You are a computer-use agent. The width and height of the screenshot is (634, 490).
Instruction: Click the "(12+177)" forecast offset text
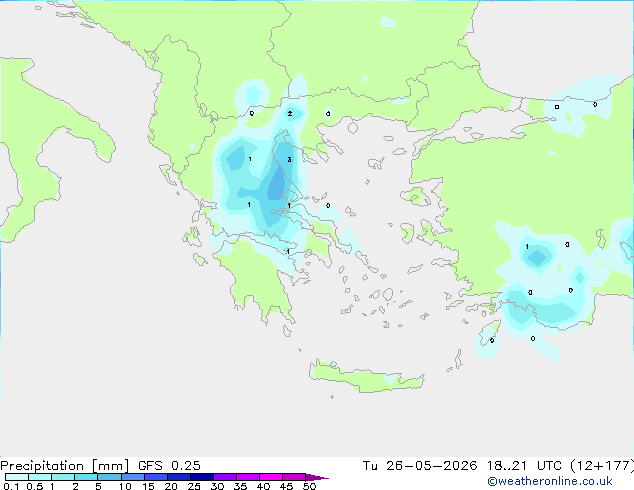[602, 466]
